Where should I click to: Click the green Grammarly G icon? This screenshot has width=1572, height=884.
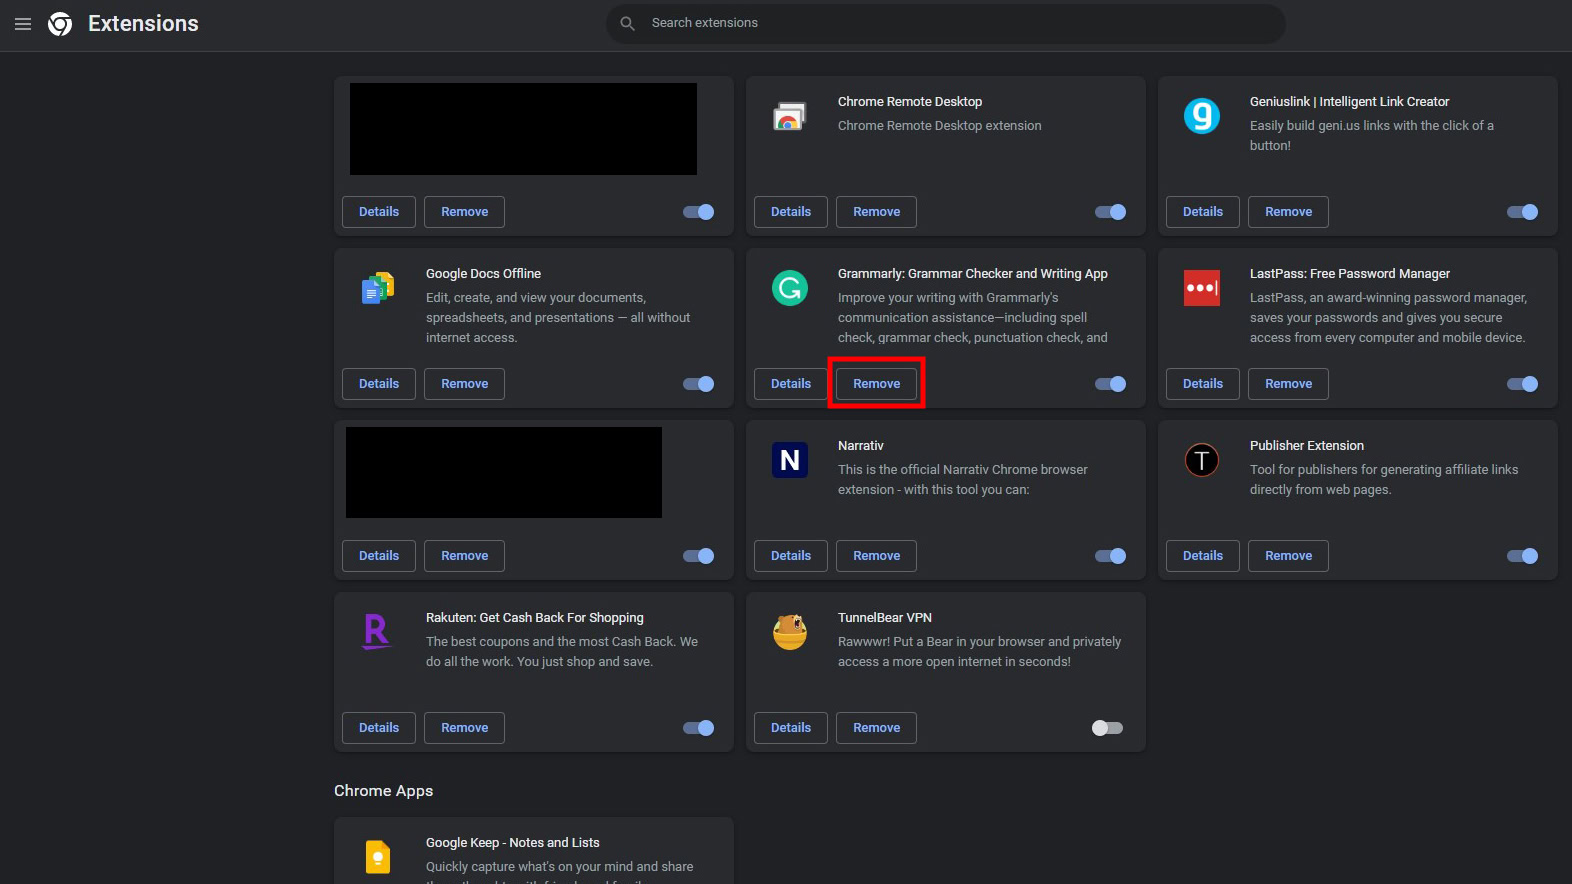coord(790,288)
